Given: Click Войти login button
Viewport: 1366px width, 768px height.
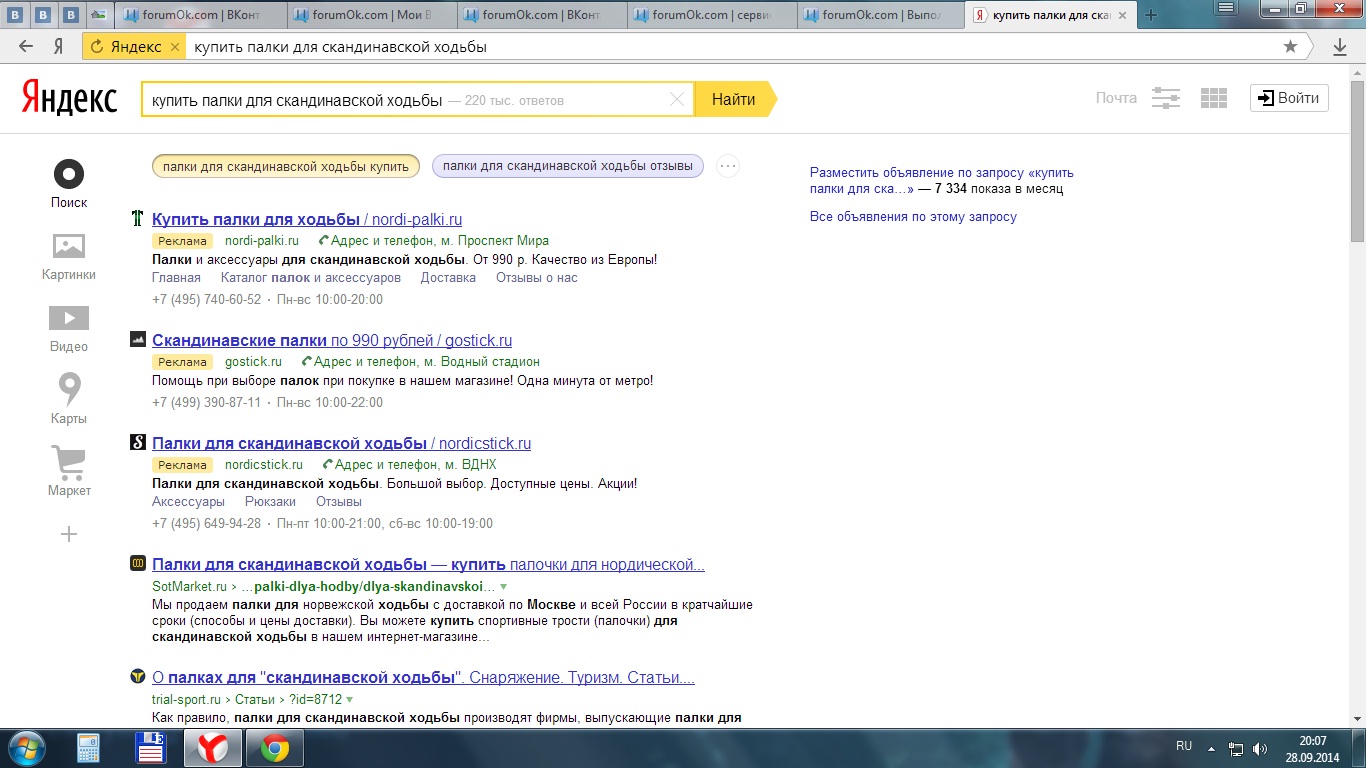Looking at the screenshot, I should [1289, 98].
